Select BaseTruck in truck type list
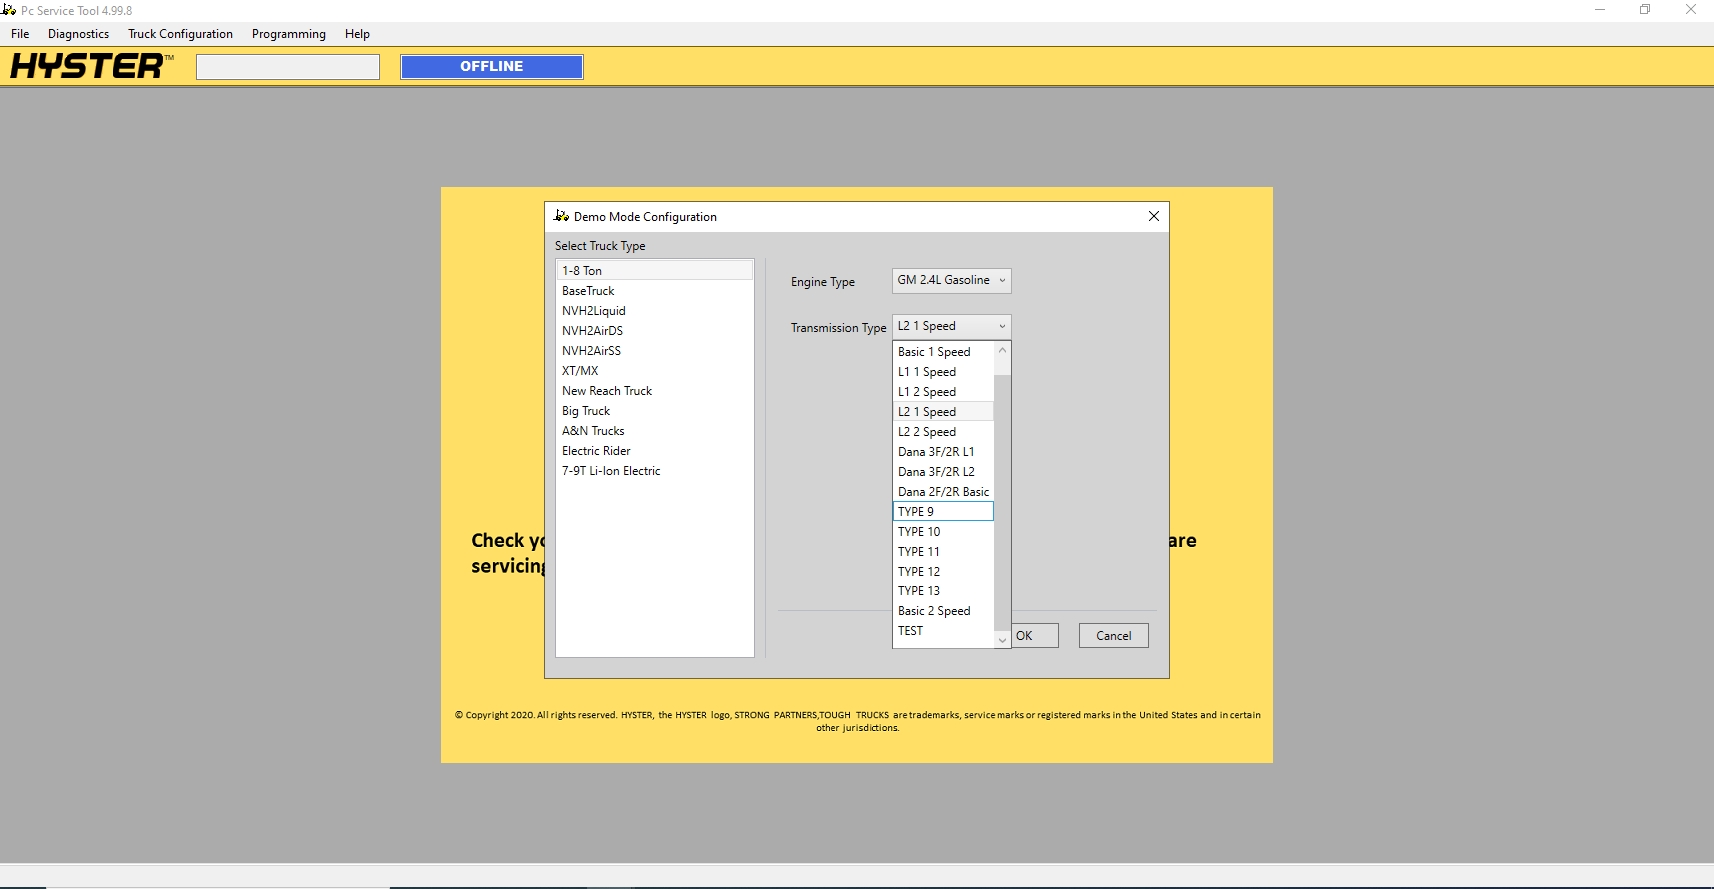1714x889 pixels. click(654, 291)
